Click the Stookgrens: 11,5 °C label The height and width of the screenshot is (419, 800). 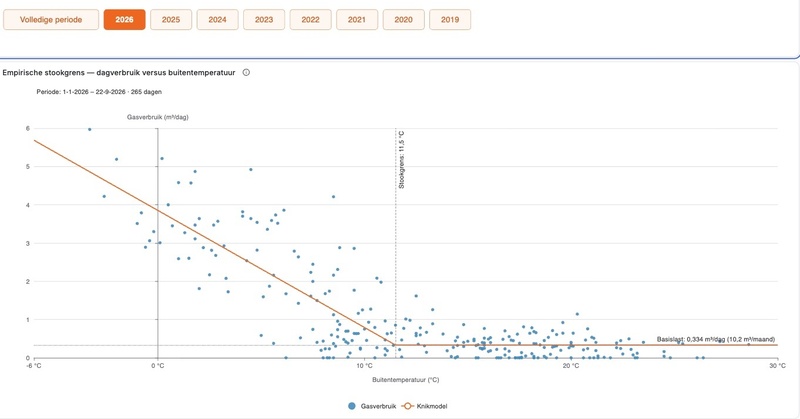(x=402, y=160)
